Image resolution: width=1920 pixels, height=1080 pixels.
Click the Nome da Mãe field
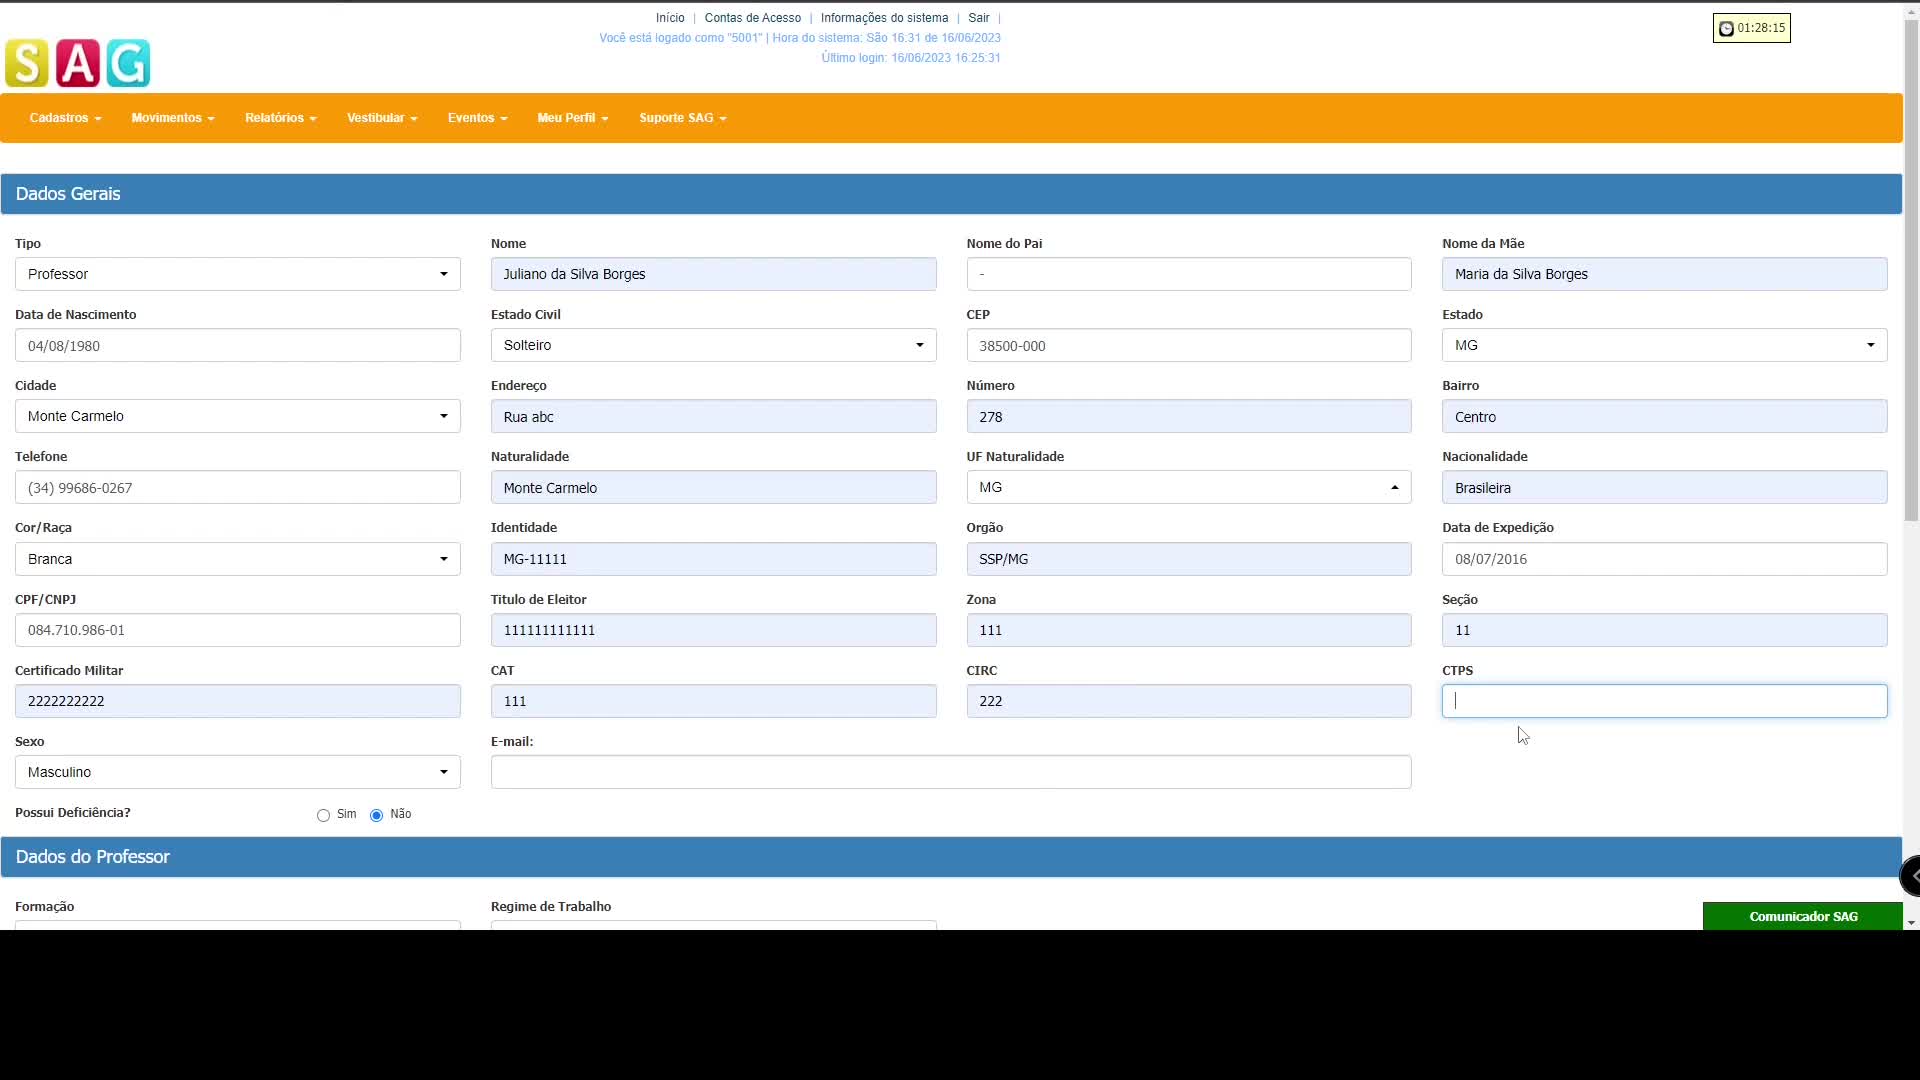point(1664,274)
